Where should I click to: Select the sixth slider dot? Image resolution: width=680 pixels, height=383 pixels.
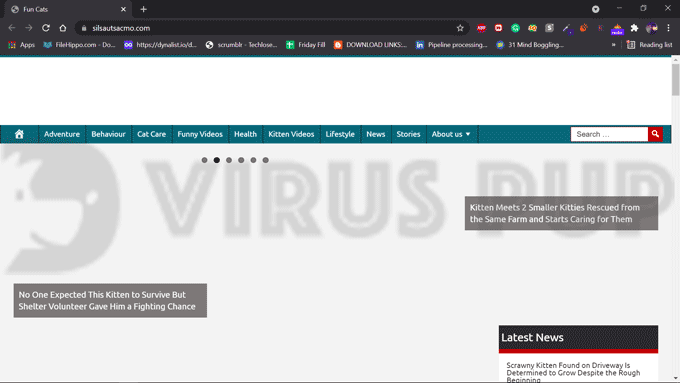click(265, 160)
